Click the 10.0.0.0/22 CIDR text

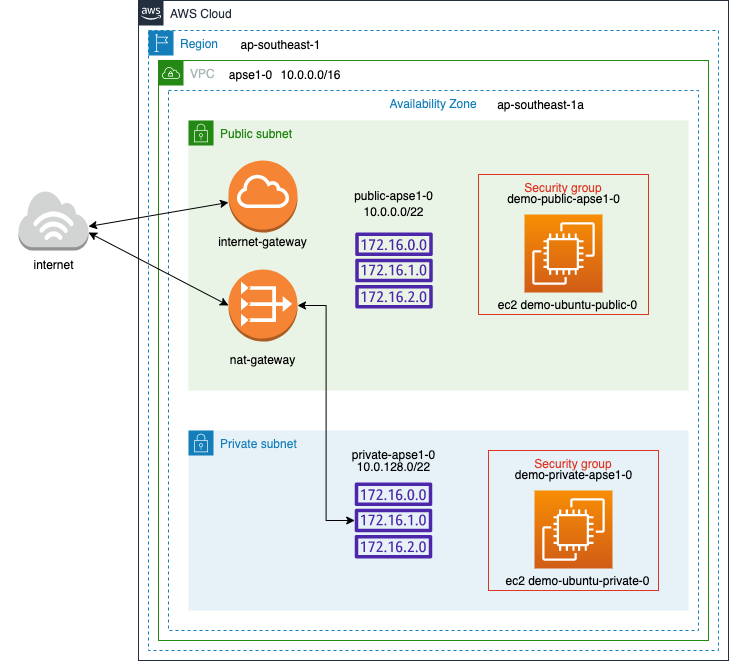[393, 212]
